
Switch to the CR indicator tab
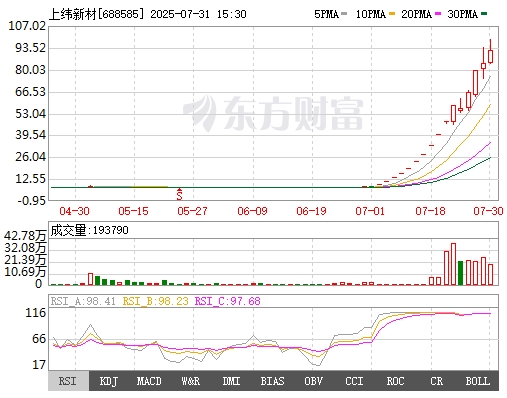tap(437, 381)
